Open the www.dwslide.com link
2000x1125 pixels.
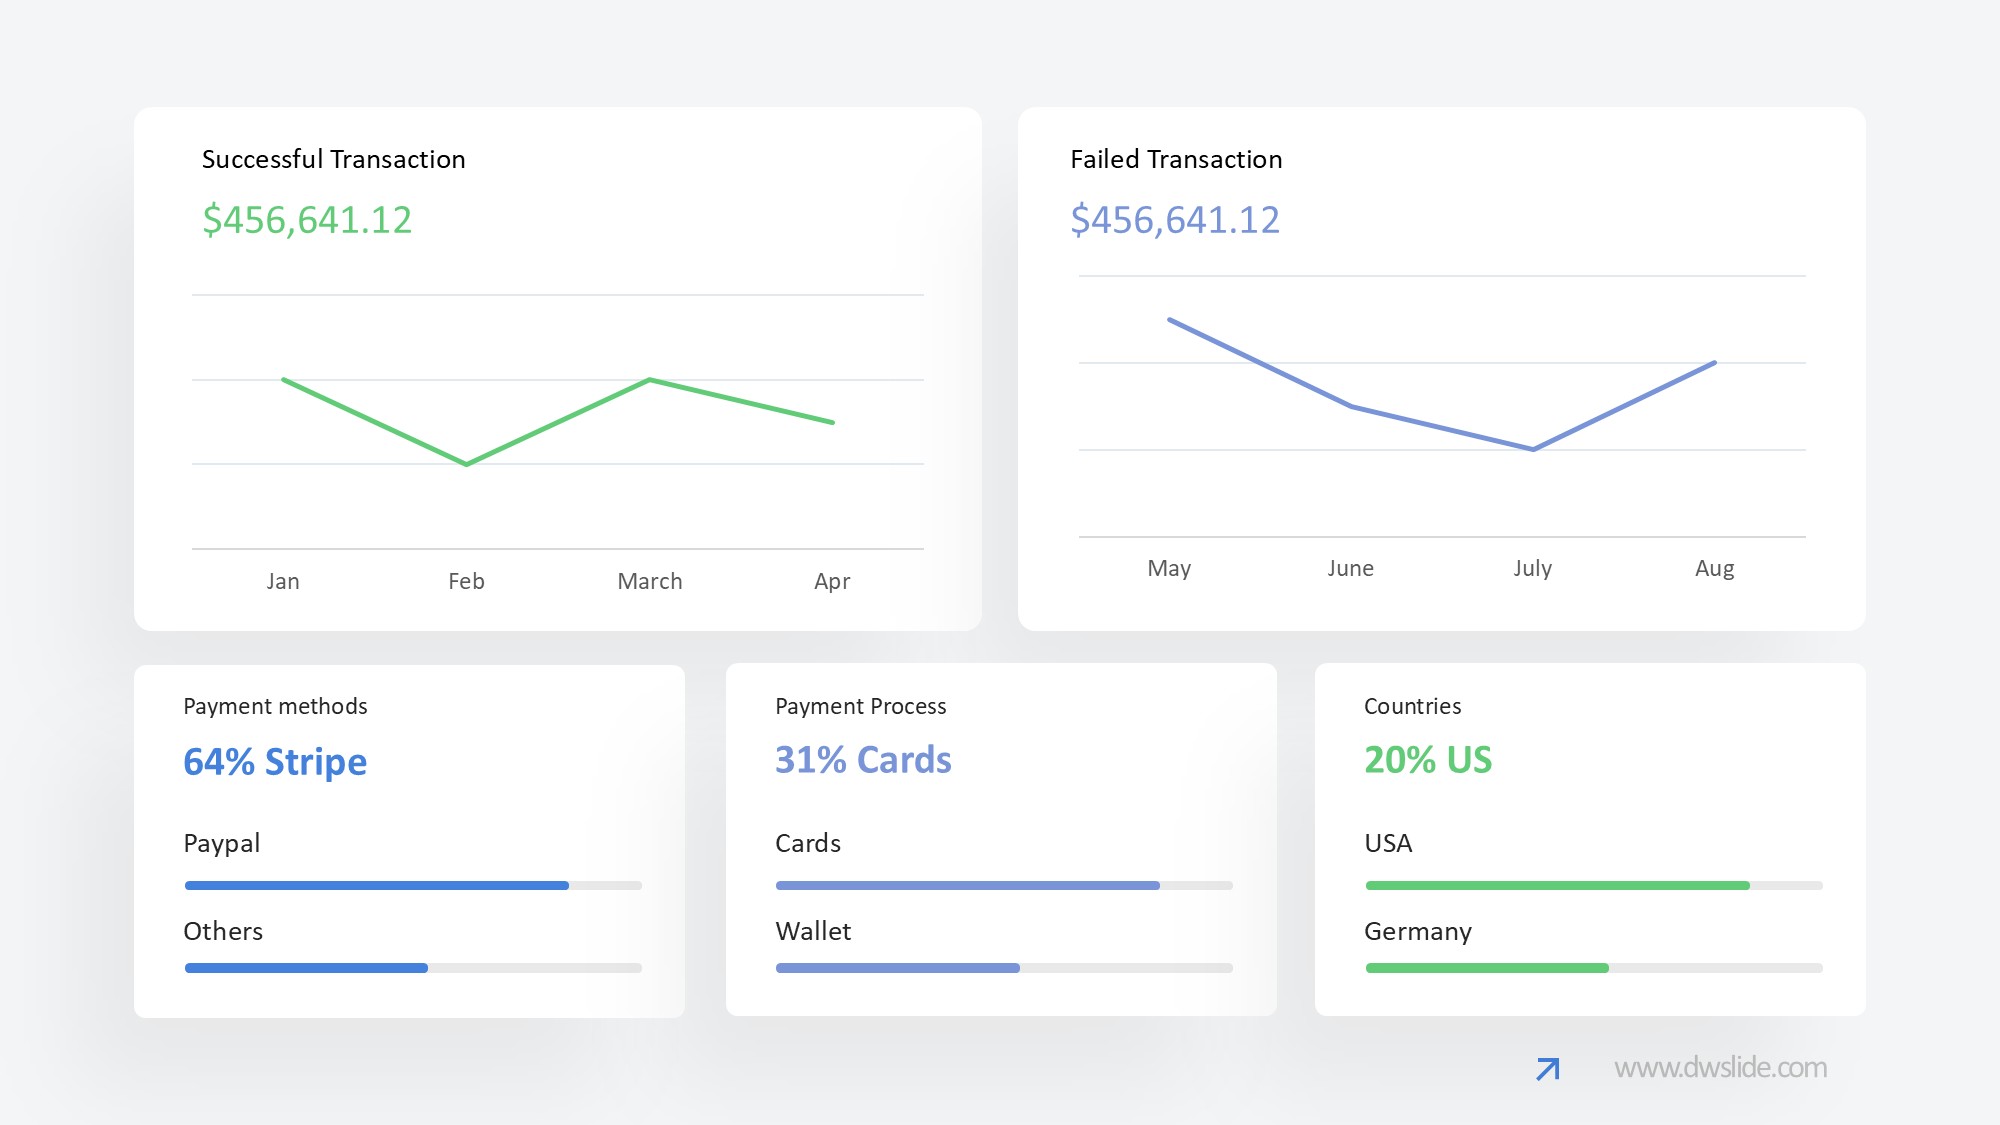point(1720,1068)
